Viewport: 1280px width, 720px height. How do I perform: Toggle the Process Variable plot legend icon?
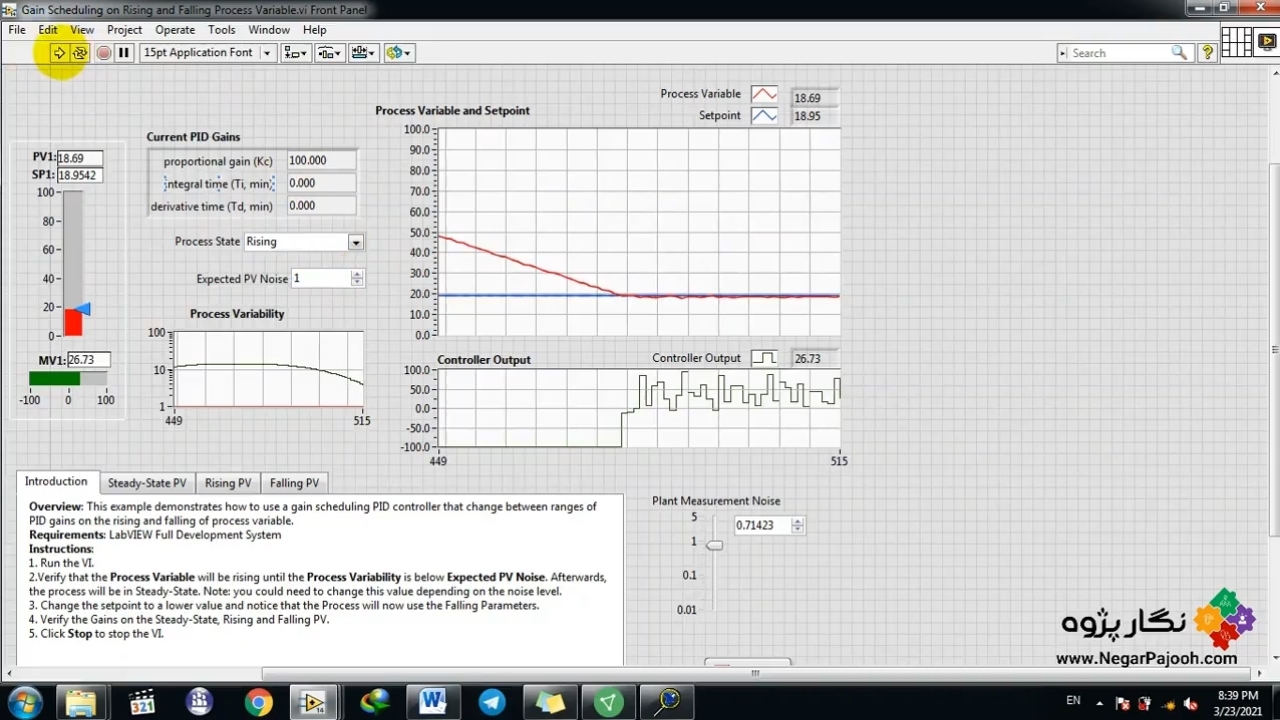(764, 95)
